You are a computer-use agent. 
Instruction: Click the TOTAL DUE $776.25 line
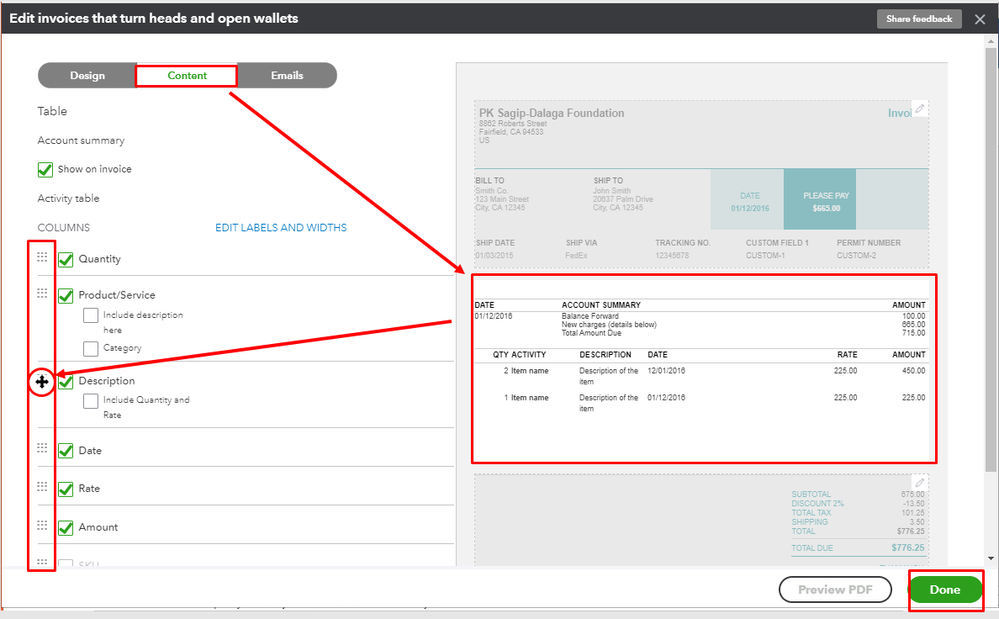tap(858, 548)
